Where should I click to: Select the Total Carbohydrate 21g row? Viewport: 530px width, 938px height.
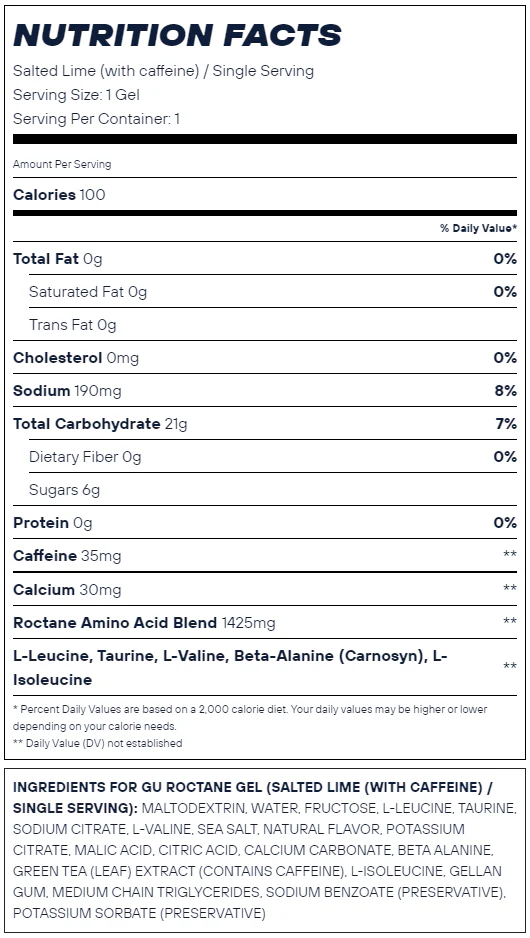point(265,424)
